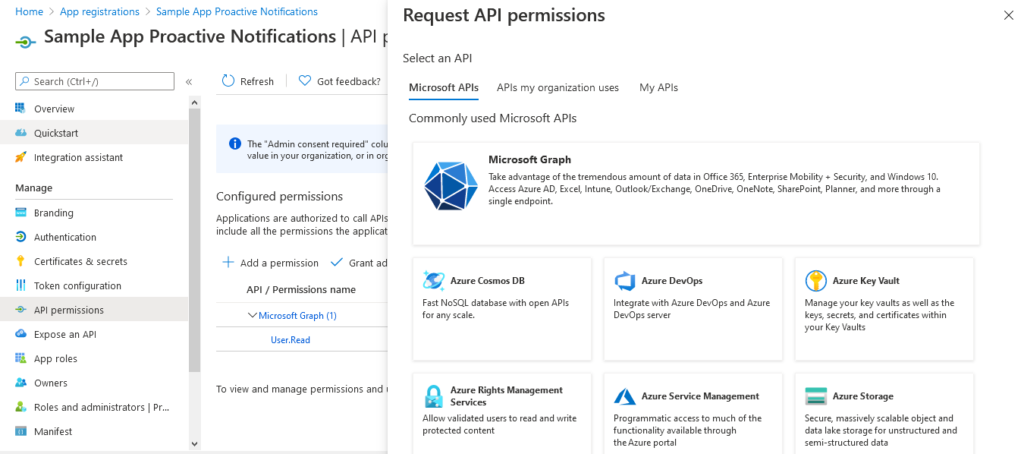Click the Integration assistant rocket icon

(x=21, y=157)
